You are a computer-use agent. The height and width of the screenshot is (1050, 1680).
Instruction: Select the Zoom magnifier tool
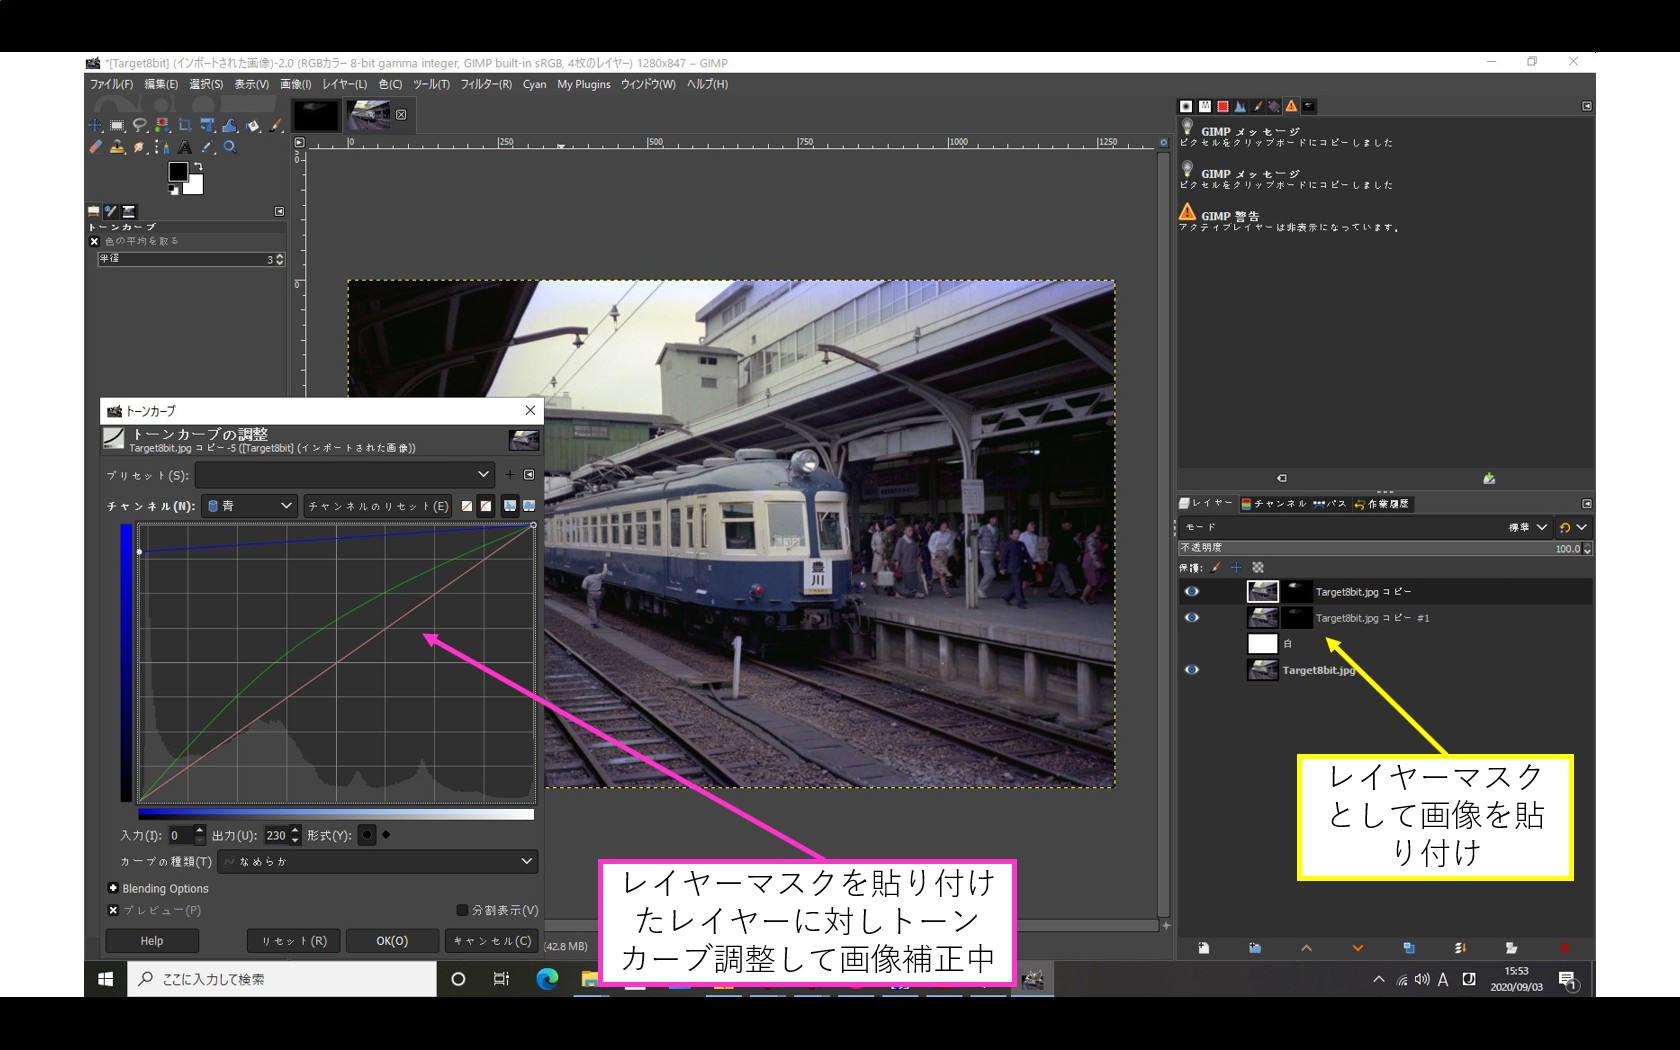pos(230,147)
